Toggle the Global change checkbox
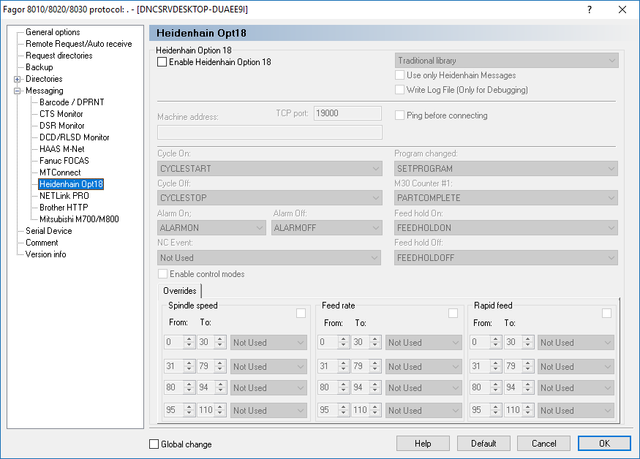The image size is (640, 459). [154, 444]
